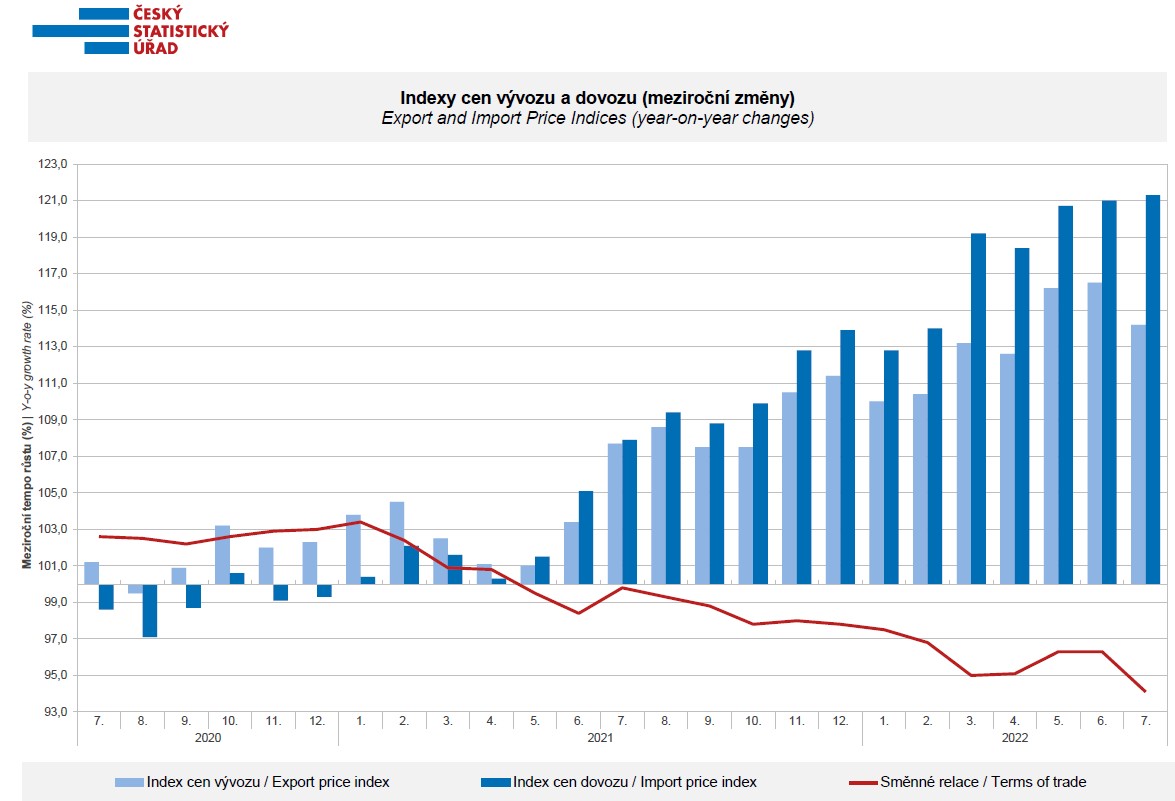Select the 'Index cen vývozu / Export price index' legend label
Screen dimensions: 1175x801
[x=268, y=782]
